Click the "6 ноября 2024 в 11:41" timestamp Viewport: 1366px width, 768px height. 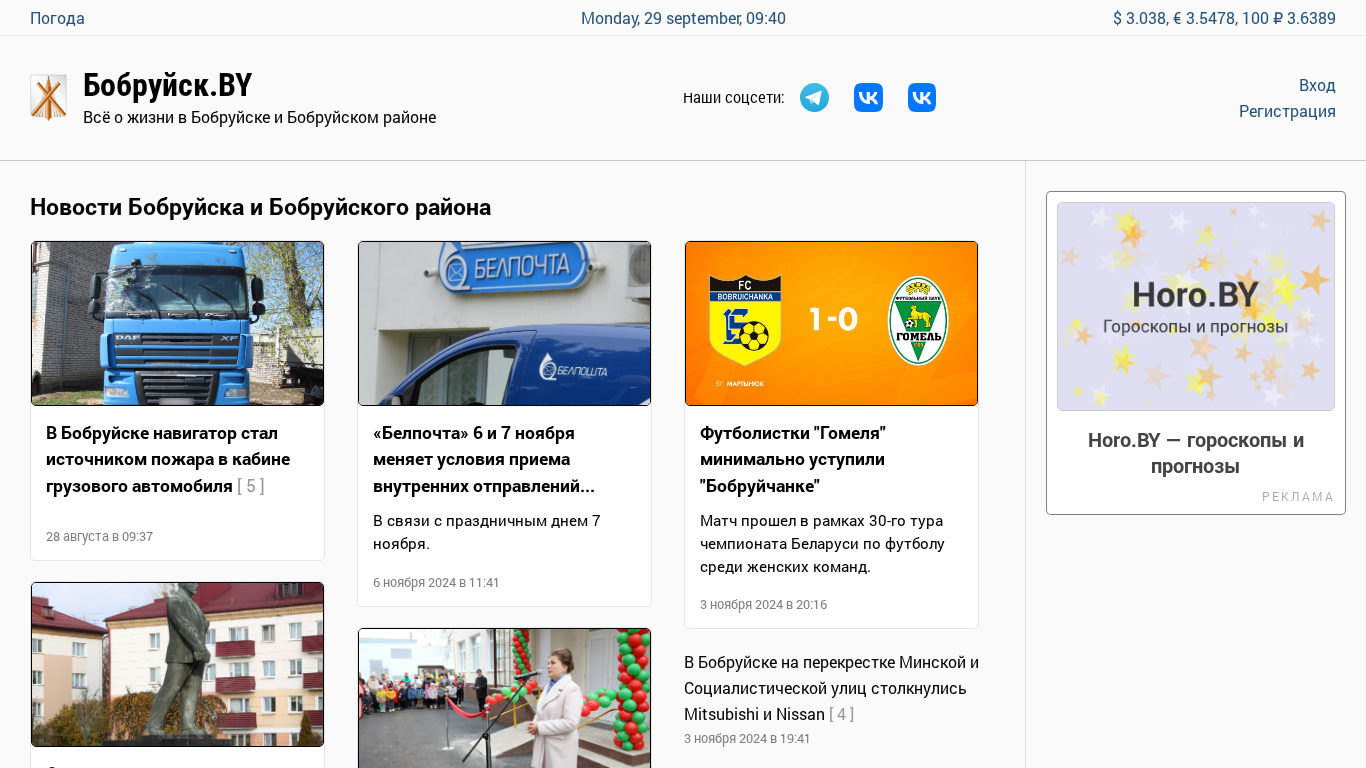pyautogui.click(x=436, y=582)
